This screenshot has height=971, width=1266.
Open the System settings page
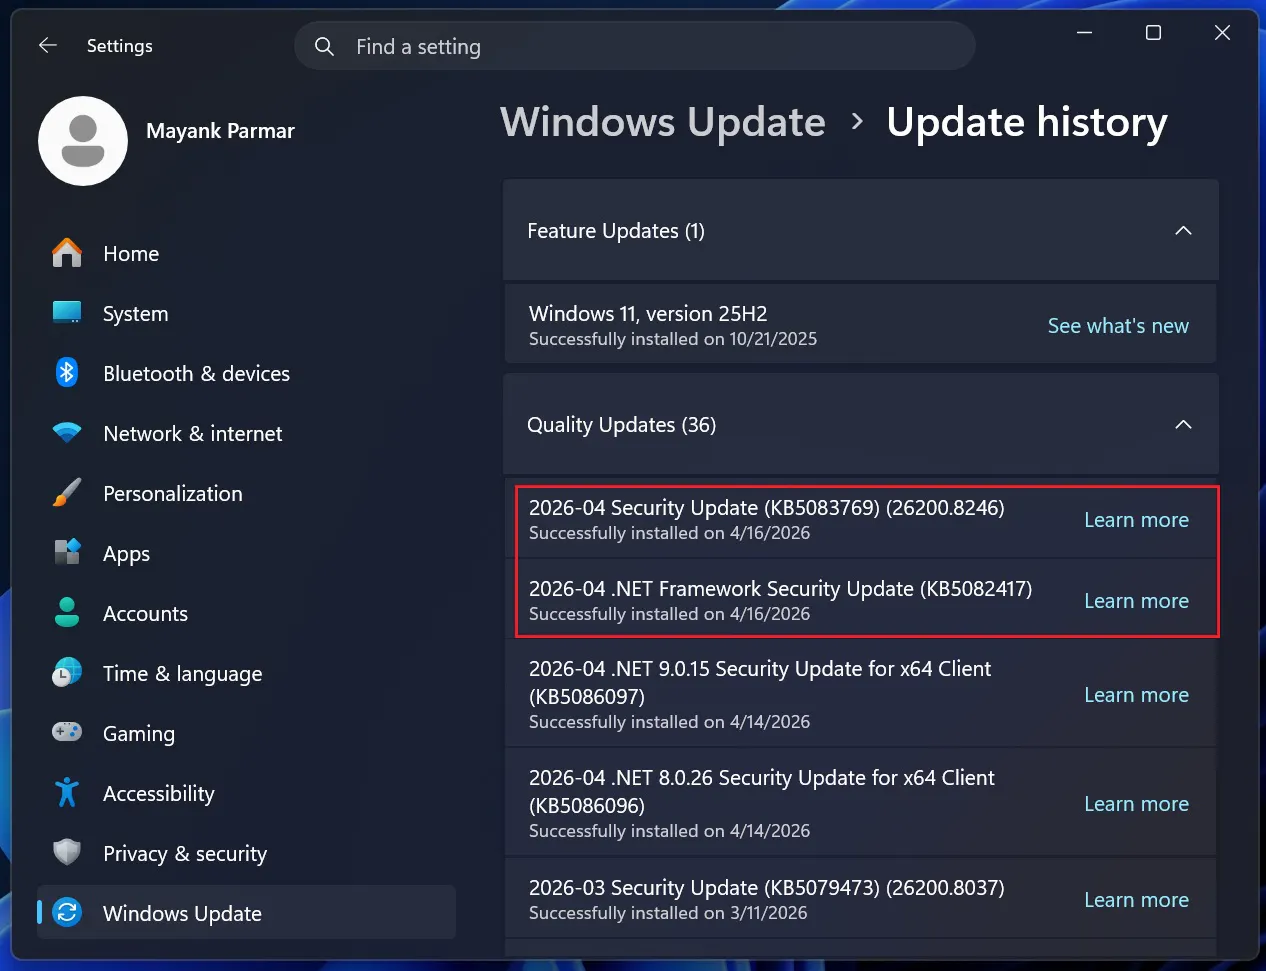[x=135, y=314]
